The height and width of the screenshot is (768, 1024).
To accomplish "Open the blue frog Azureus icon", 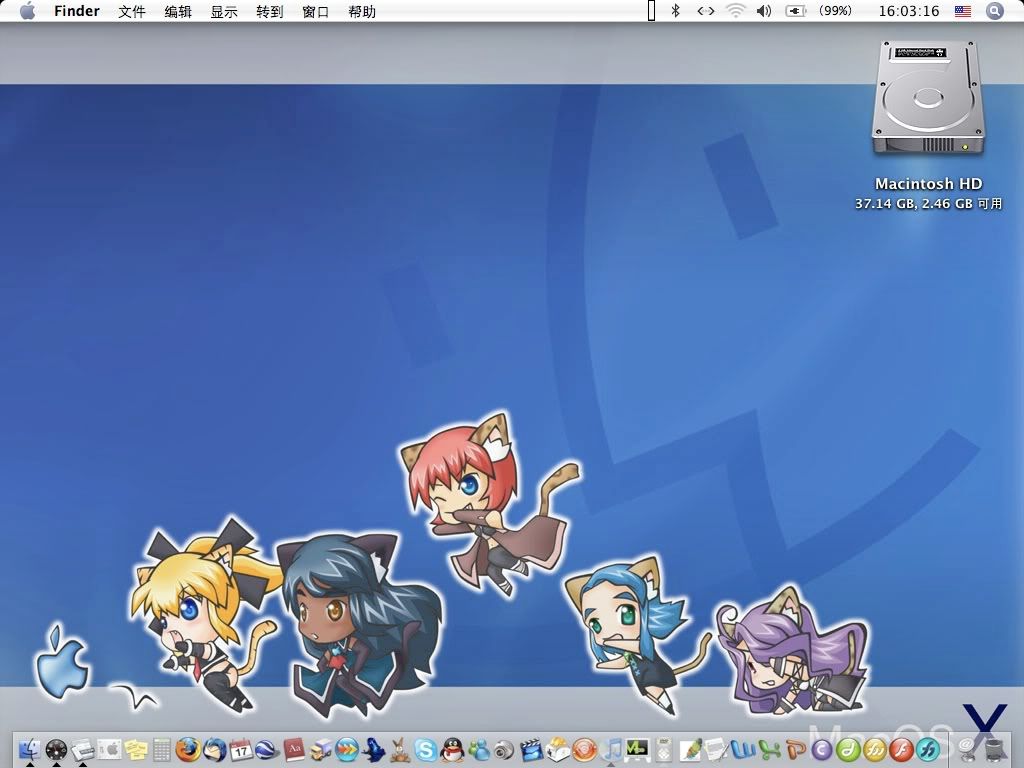I will (373, 749).
